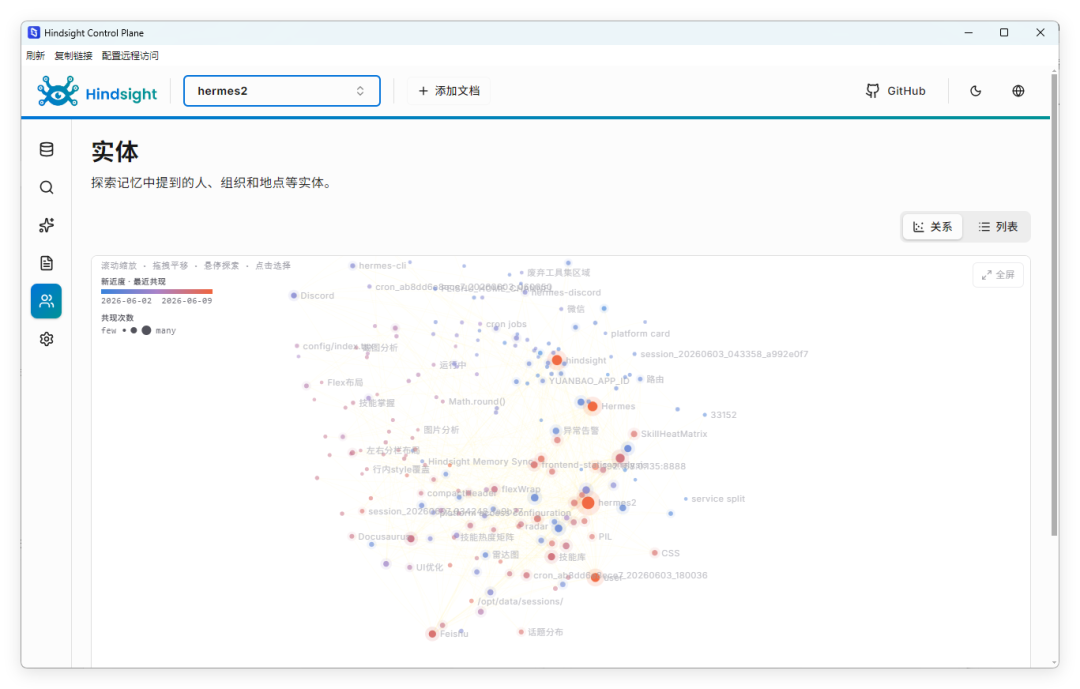Select the SkillHeatMatrix node

[x=634, y=434]
